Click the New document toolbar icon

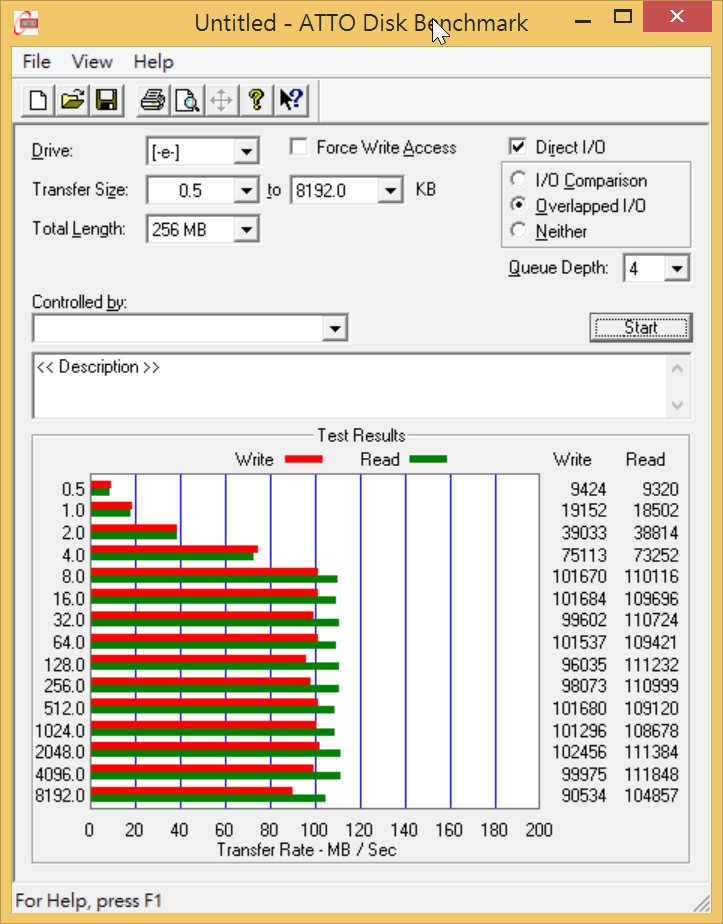click(38, 100)
